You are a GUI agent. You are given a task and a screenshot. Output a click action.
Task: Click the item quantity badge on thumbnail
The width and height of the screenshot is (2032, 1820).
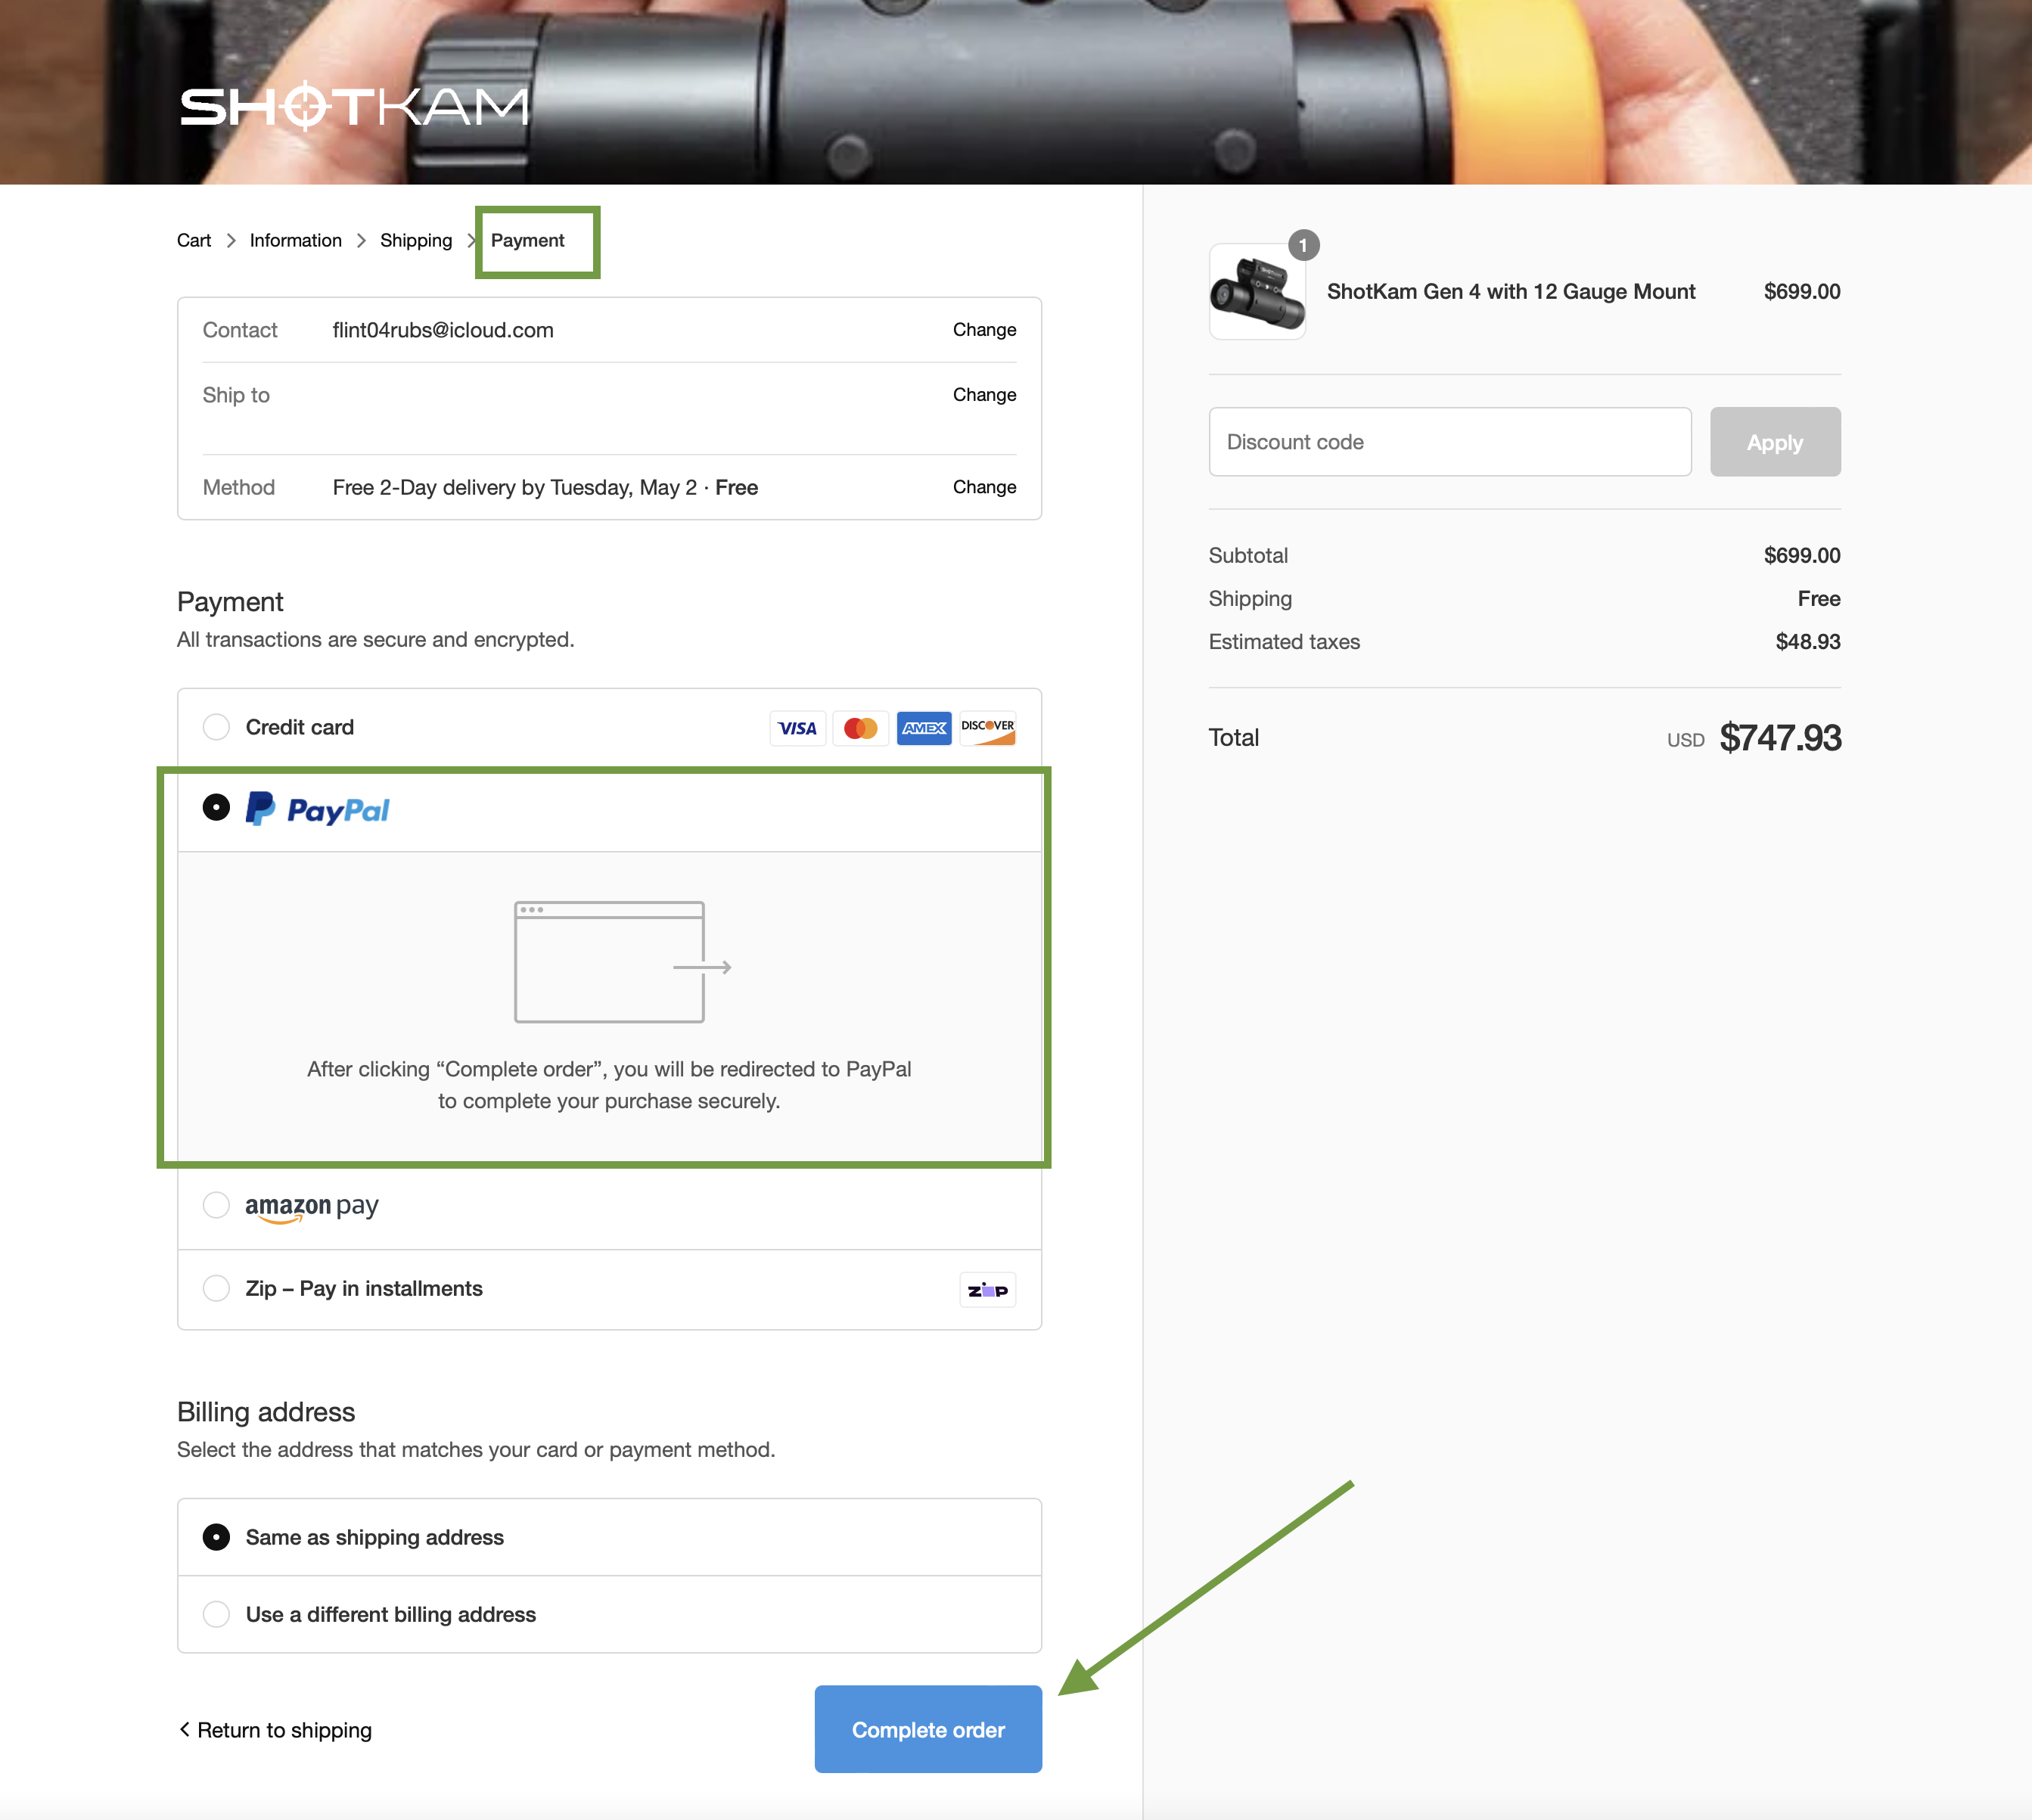click(x=1303, y=245)
